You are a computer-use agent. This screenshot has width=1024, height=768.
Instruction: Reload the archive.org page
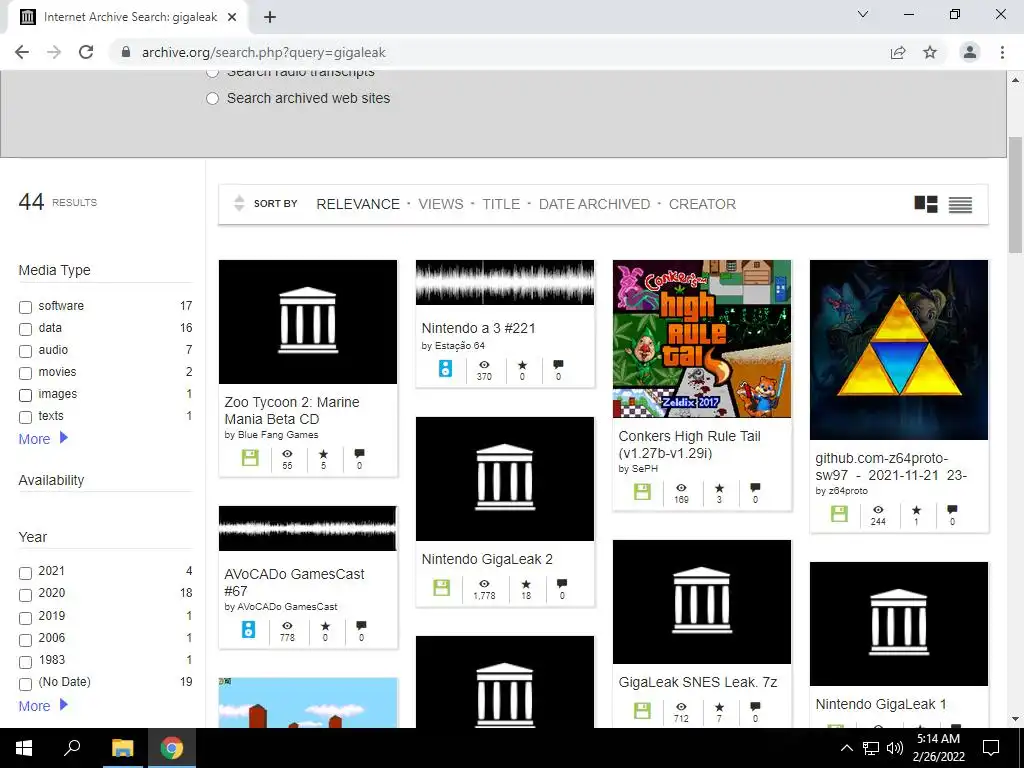[86, 52]
